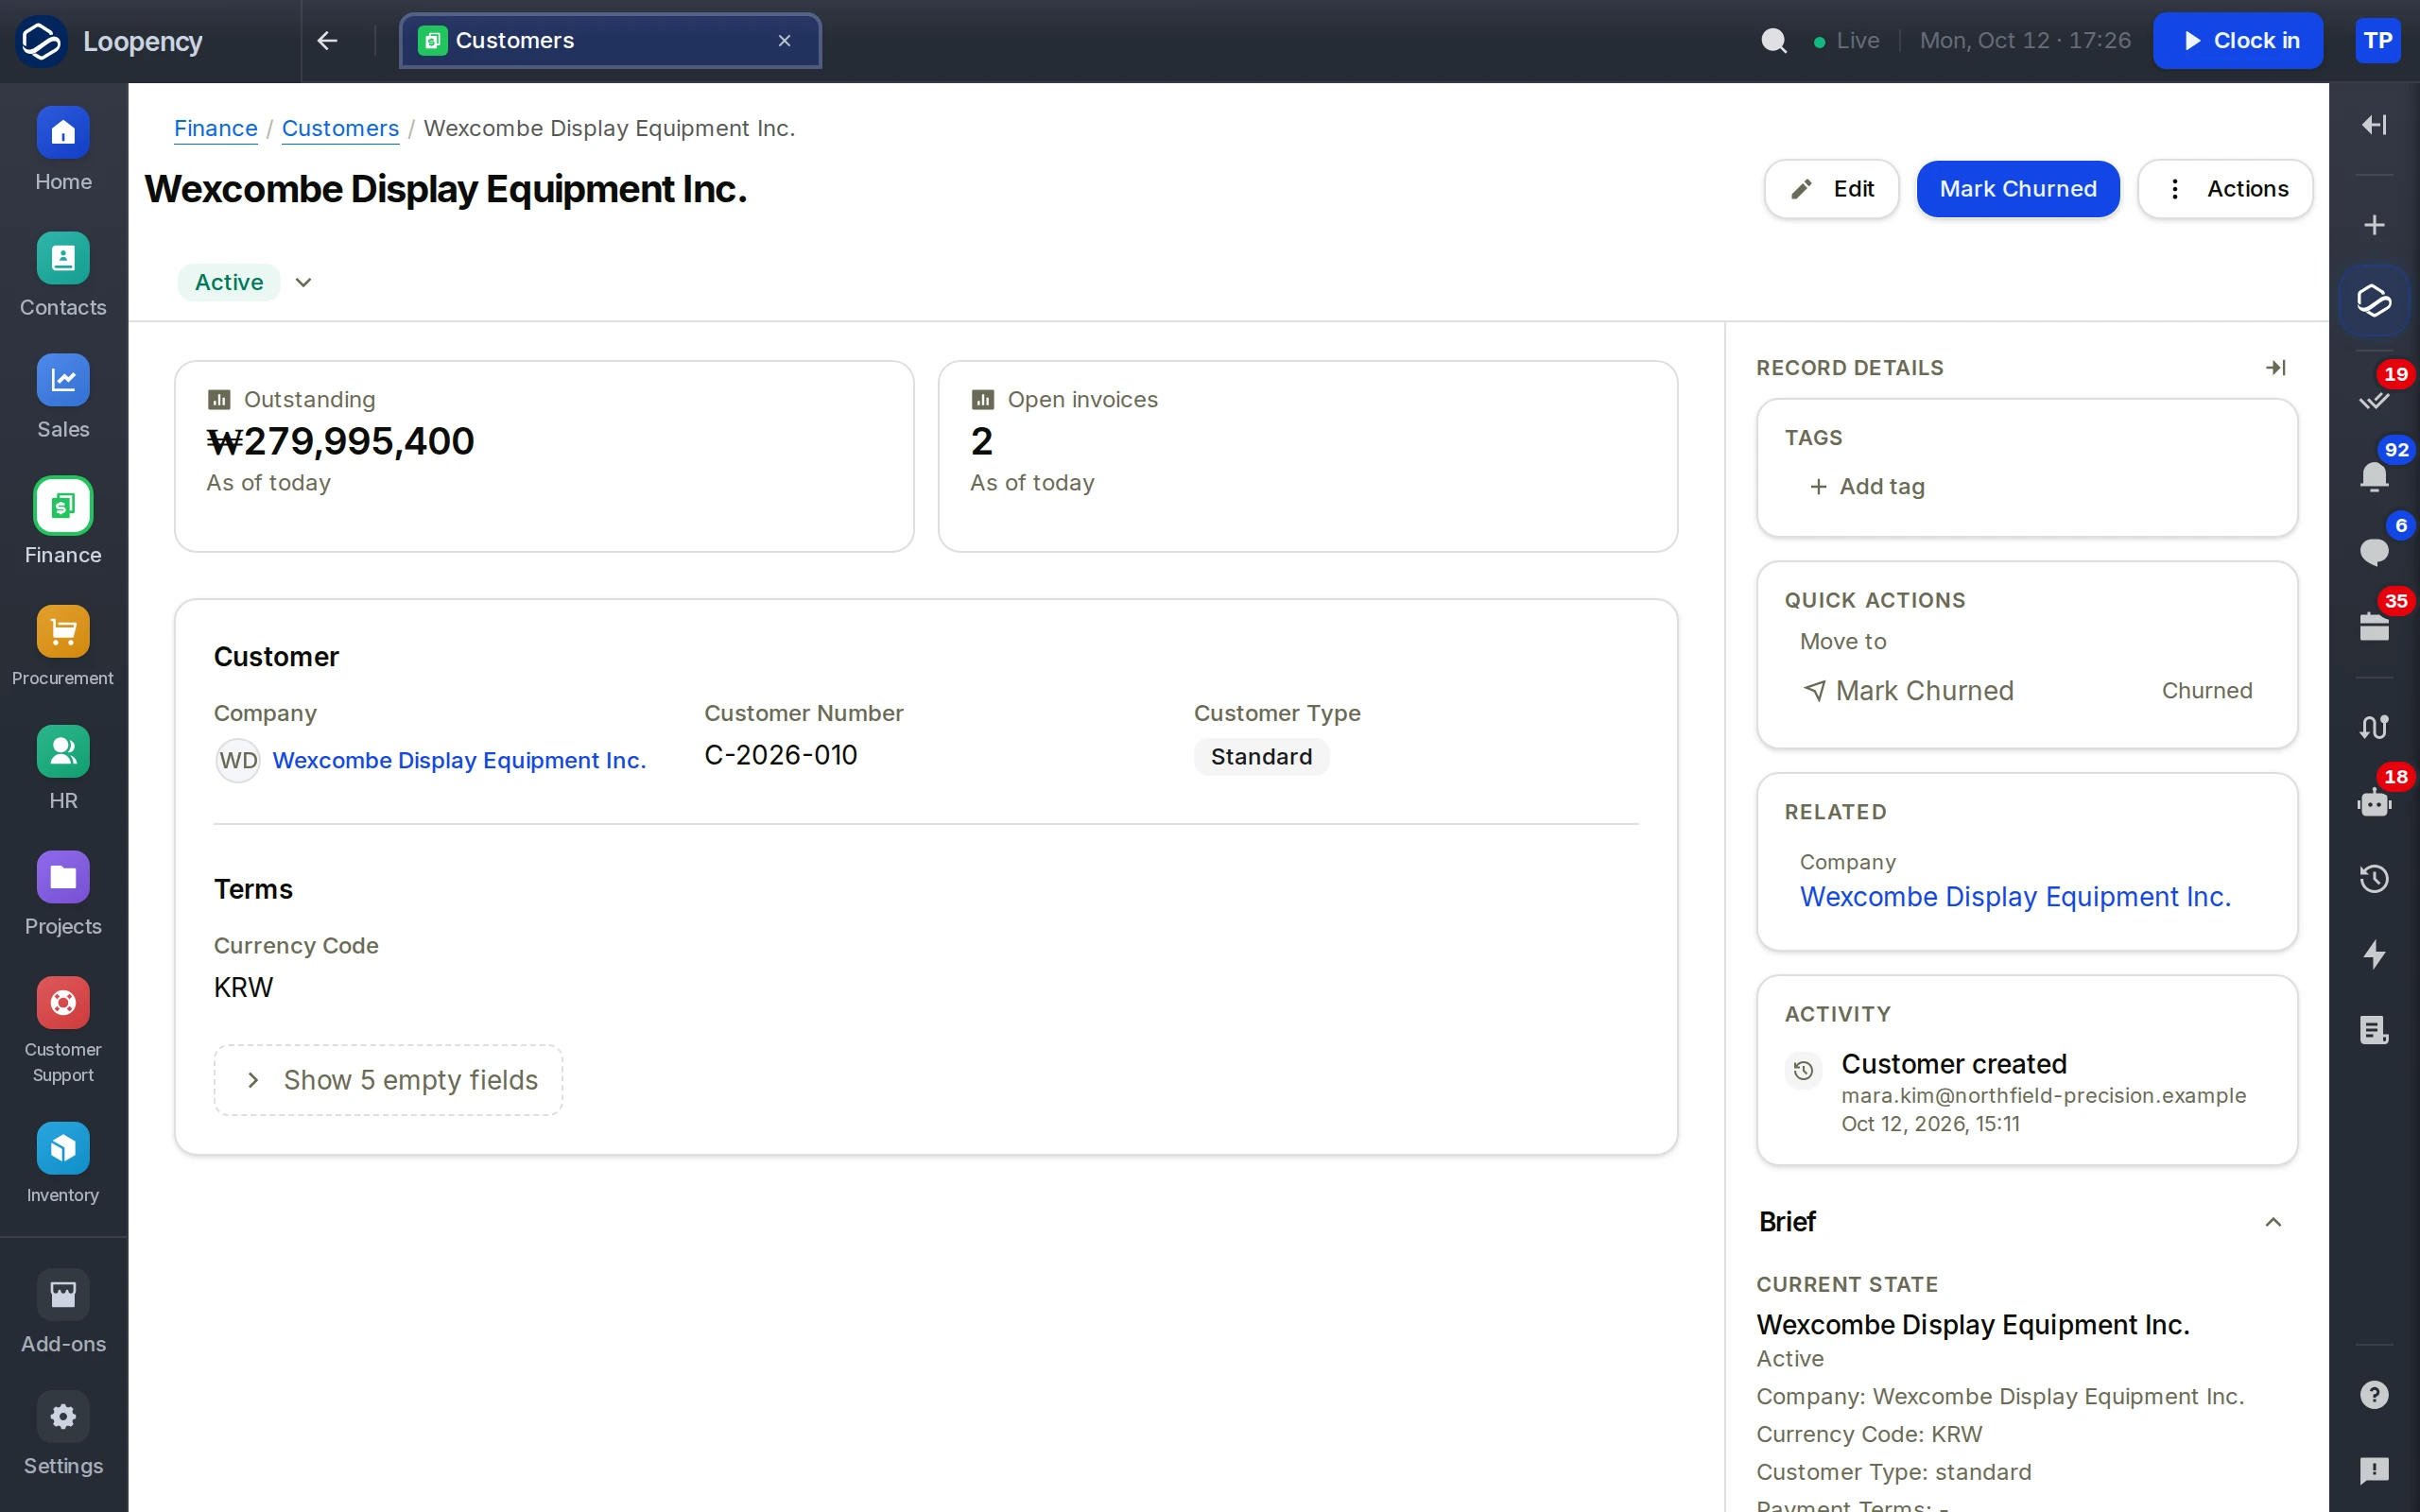The width and height of the screenshot is (2420, 1512).
Task: Open the feedback exclamation icon
Action: [2374, 1470]
